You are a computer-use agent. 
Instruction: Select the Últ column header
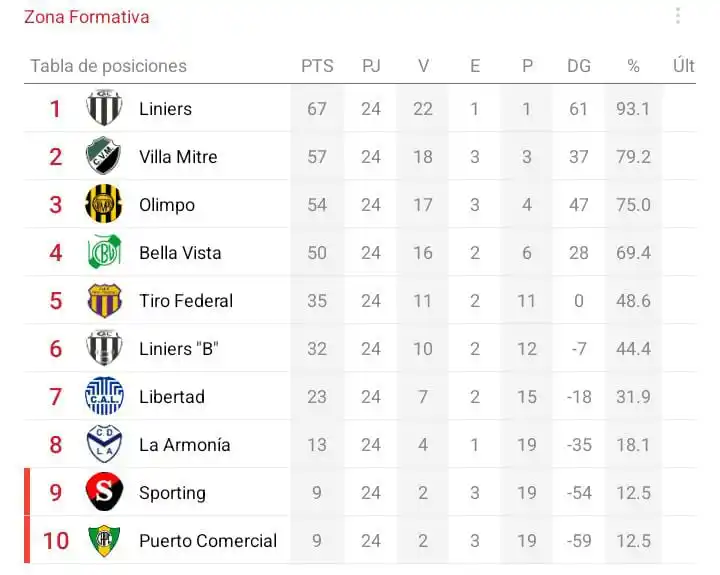[684, 65]
